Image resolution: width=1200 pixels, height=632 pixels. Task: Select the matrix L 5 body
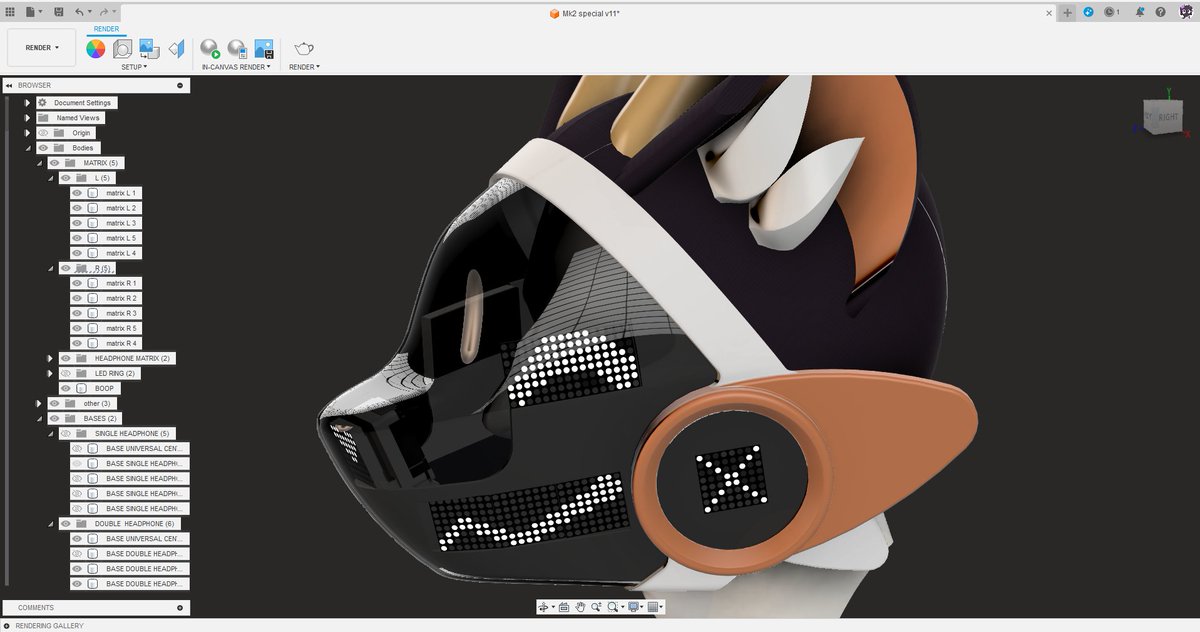point(121,238)
